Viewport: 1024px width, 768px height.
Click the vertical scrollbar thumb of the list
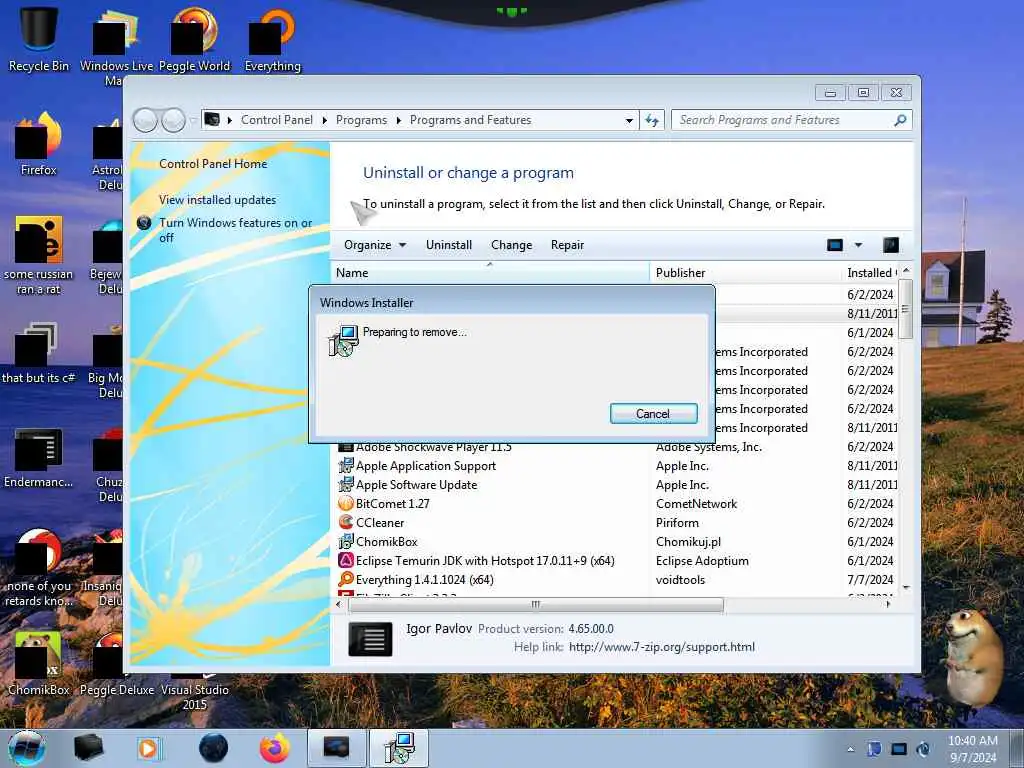point(905,309)
